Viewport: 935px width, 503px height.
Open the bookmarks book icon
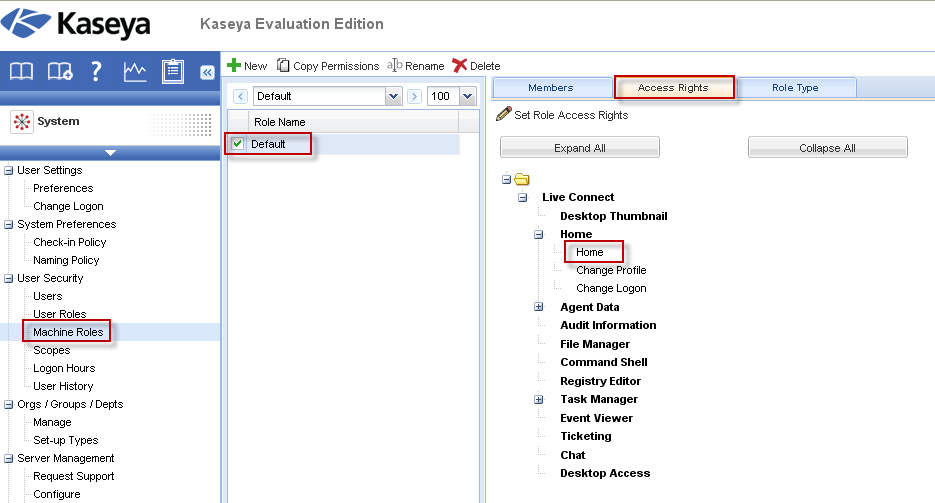[x=22, y=71]
